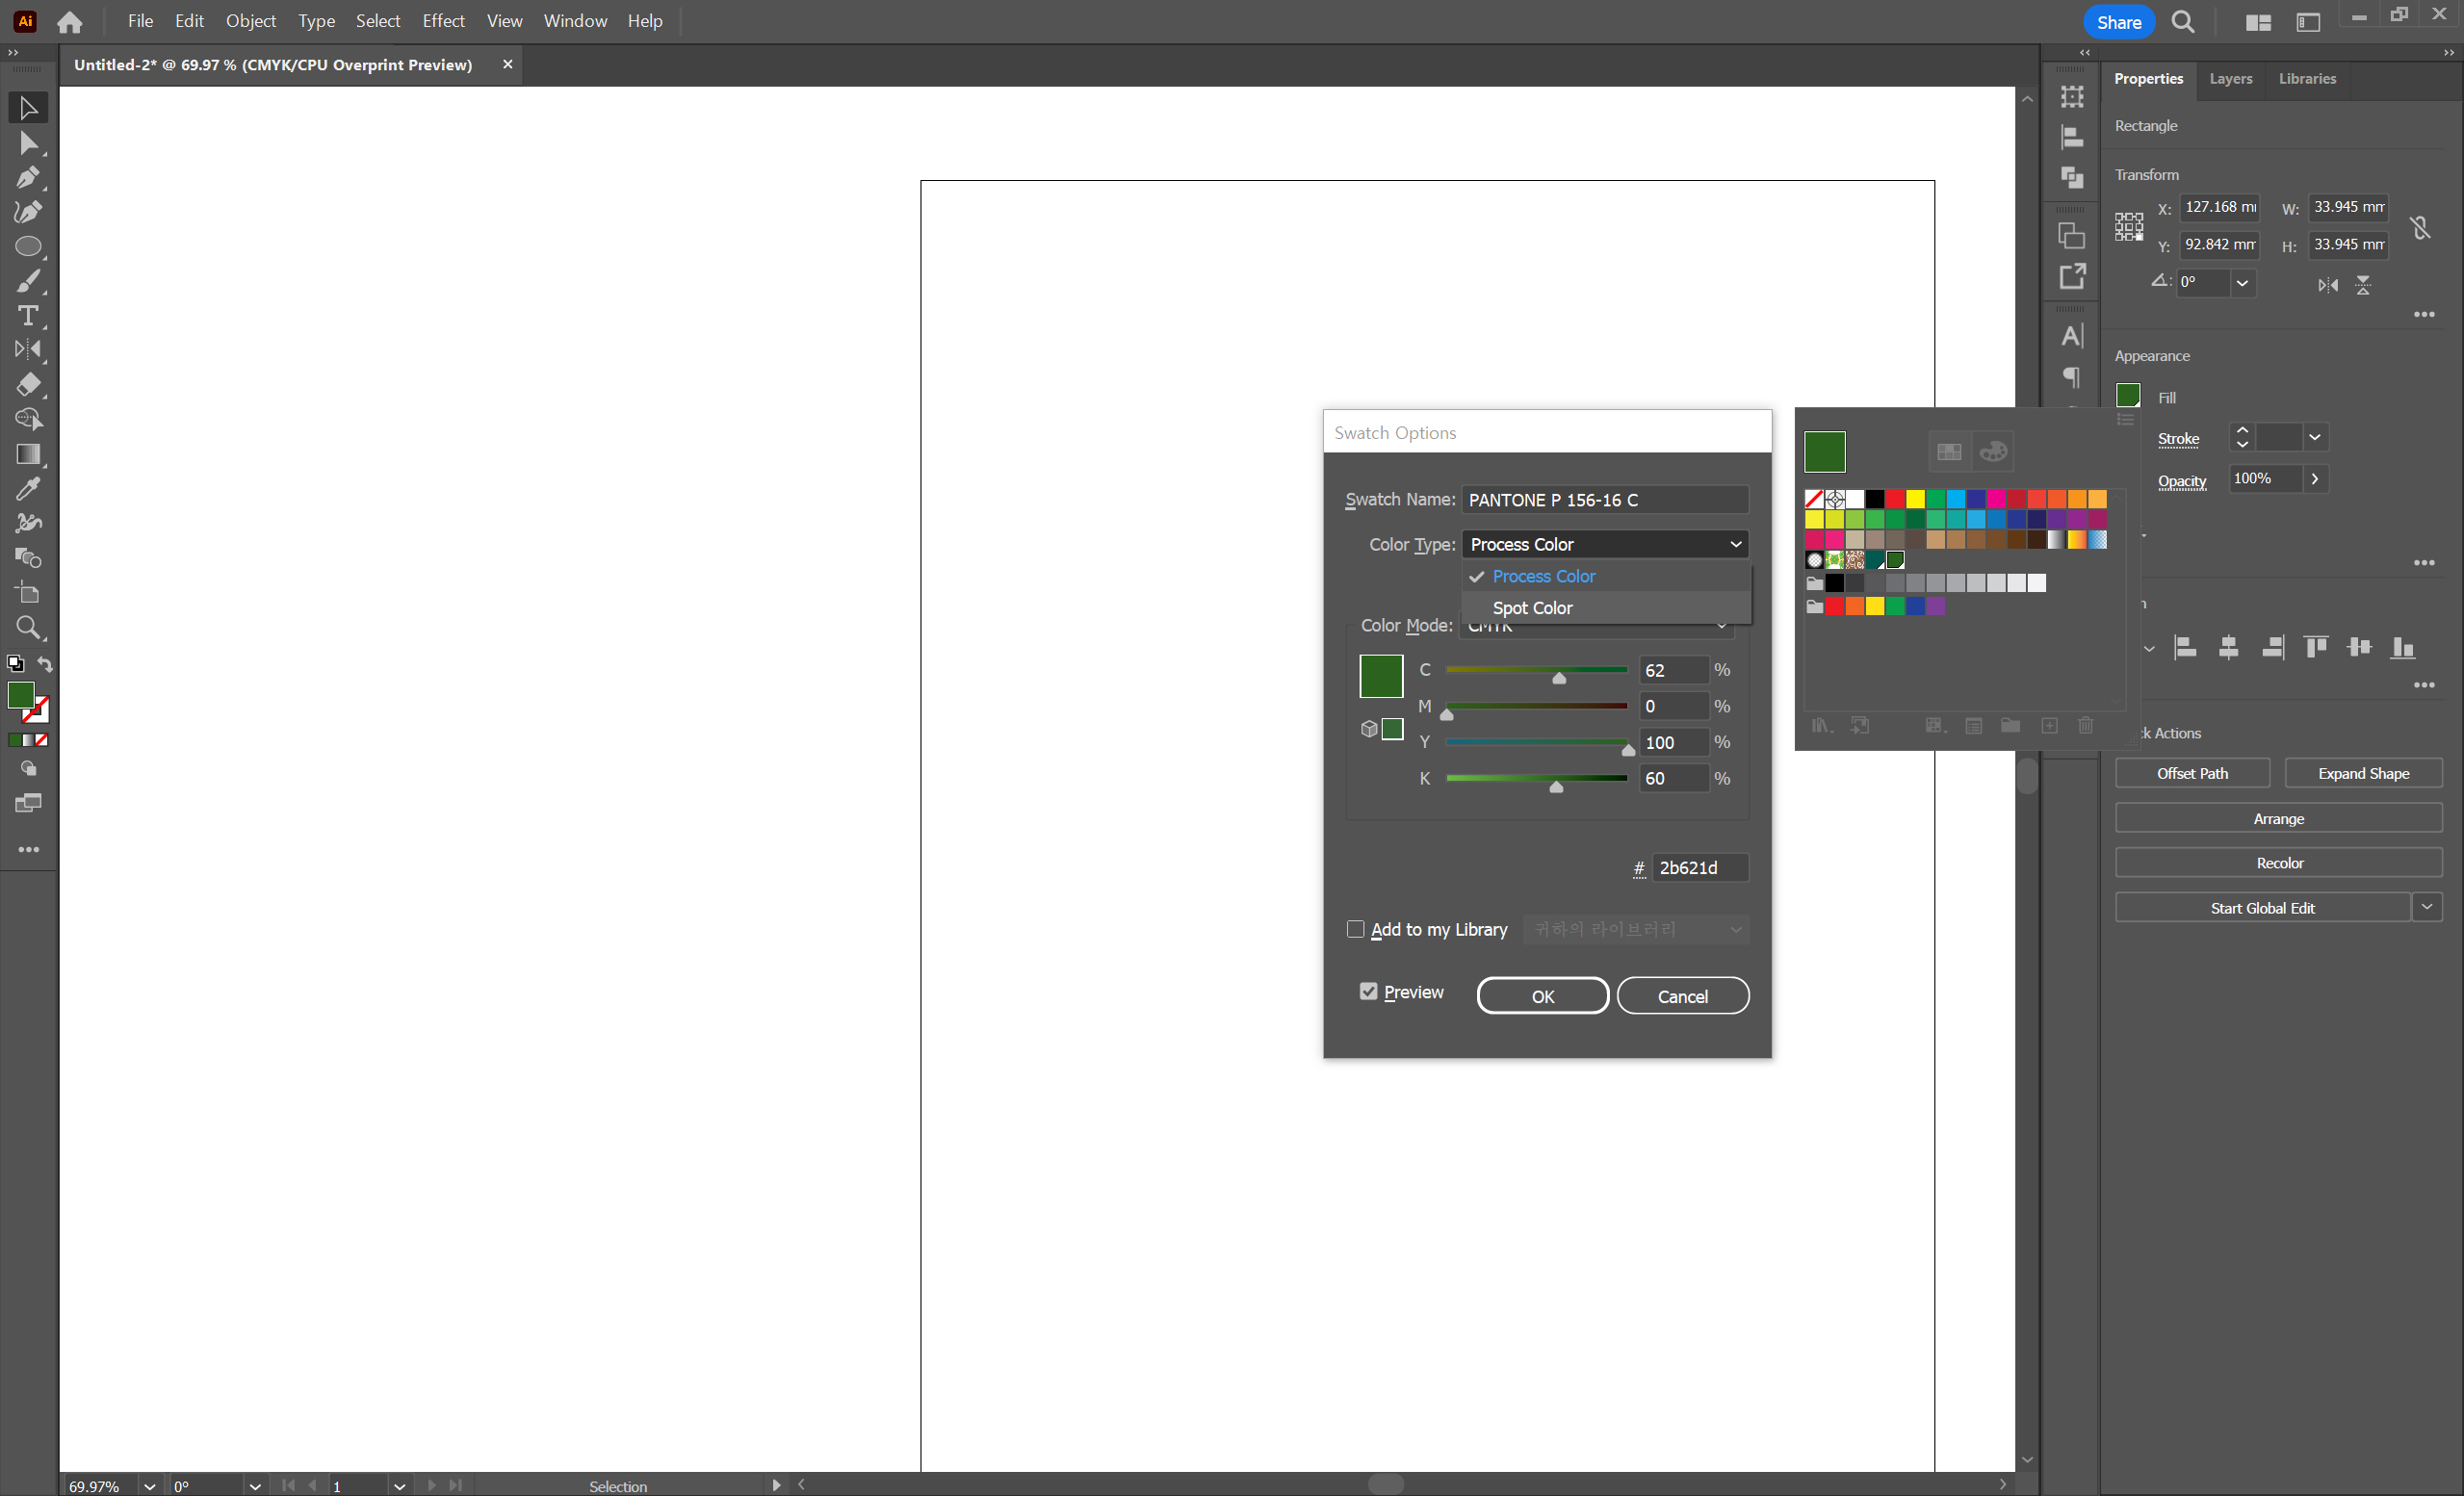The width and height of the screenshot is (2464, 1496).
Task: Select the Reflect tool
Action: coord(28,349)
